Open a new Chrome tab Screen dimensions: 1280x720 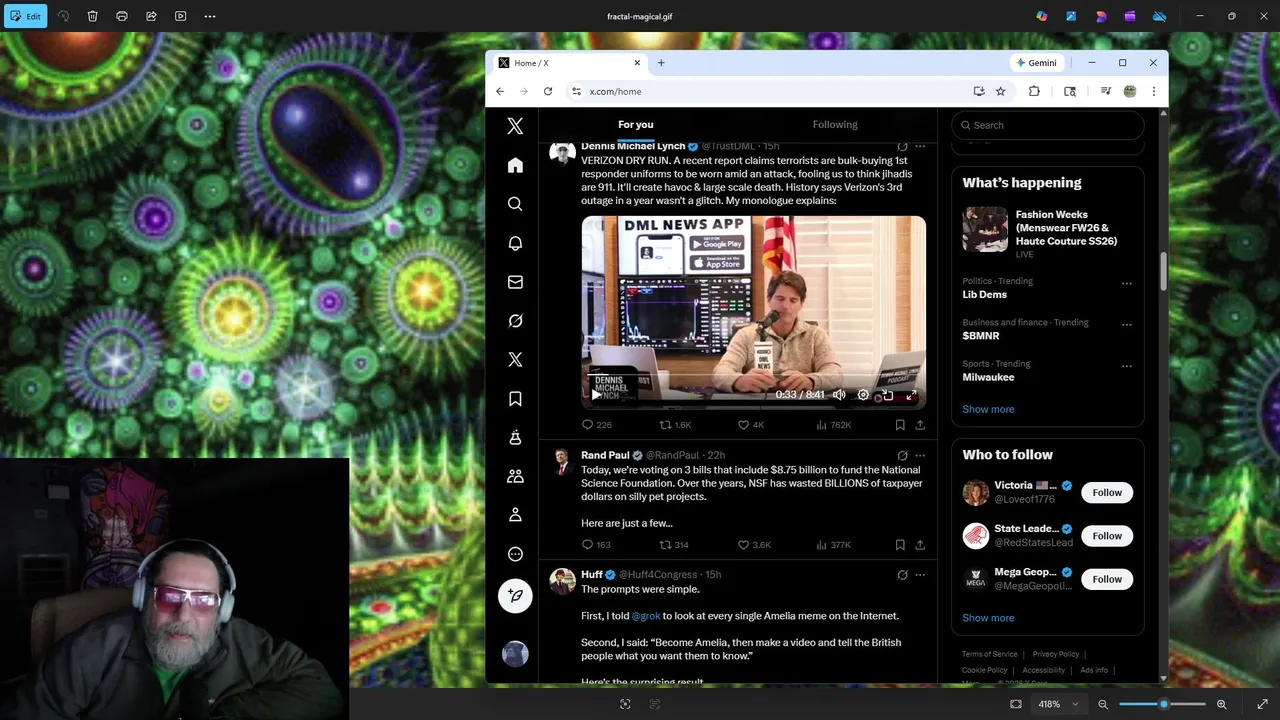point(661,62)
